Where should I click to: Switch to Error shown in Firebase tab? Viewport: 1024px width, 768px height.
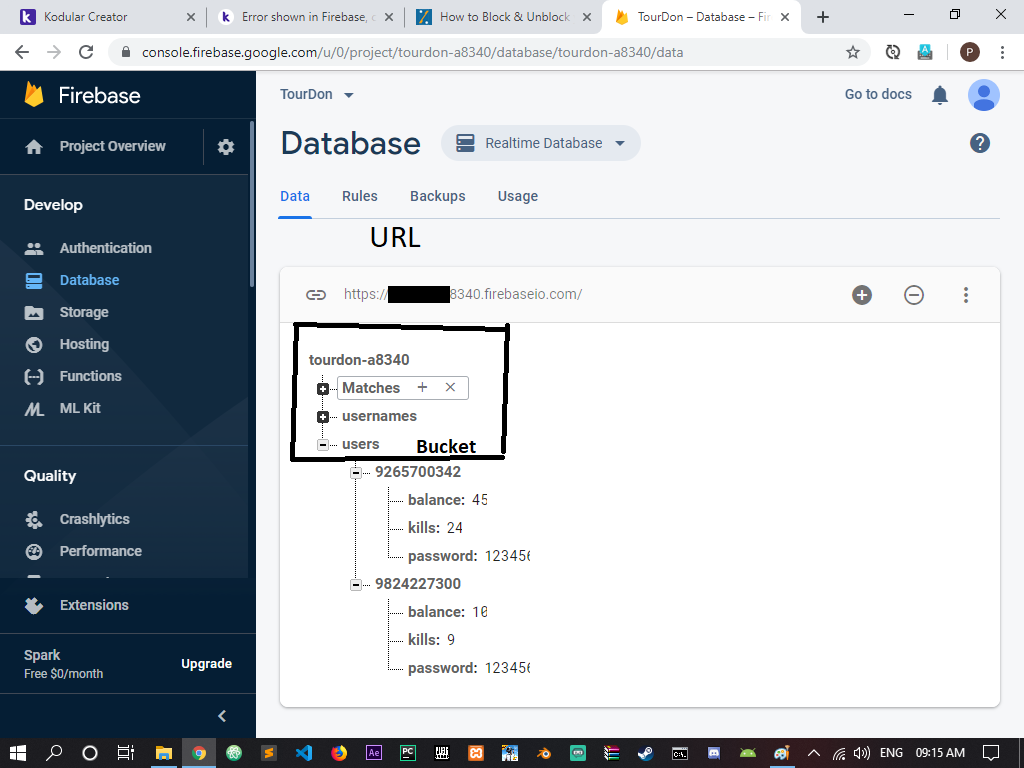coord(305,17)
